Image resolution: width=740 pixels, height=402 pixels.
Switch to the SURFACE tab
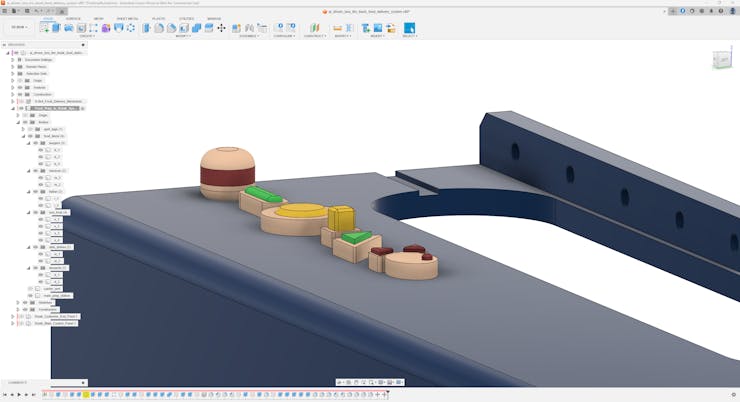[x=73, y=18]
